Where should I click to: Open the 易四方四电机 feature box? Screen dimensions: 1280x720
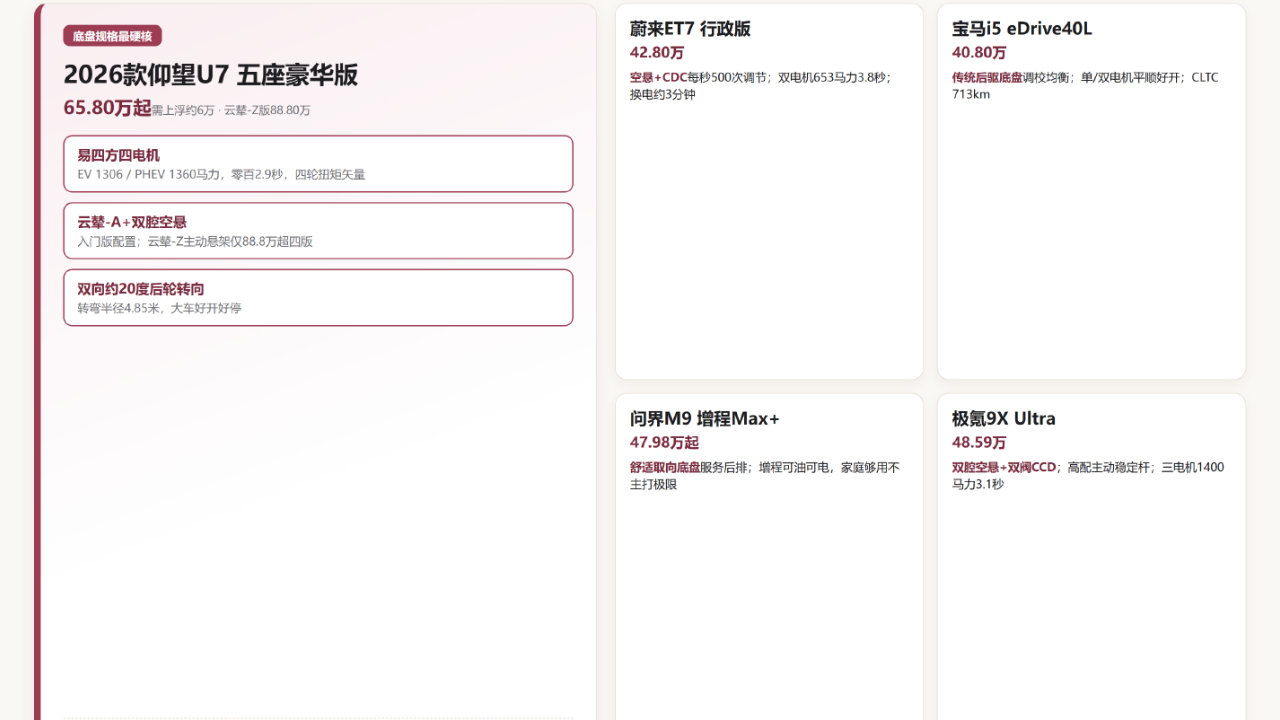[318, 164]
